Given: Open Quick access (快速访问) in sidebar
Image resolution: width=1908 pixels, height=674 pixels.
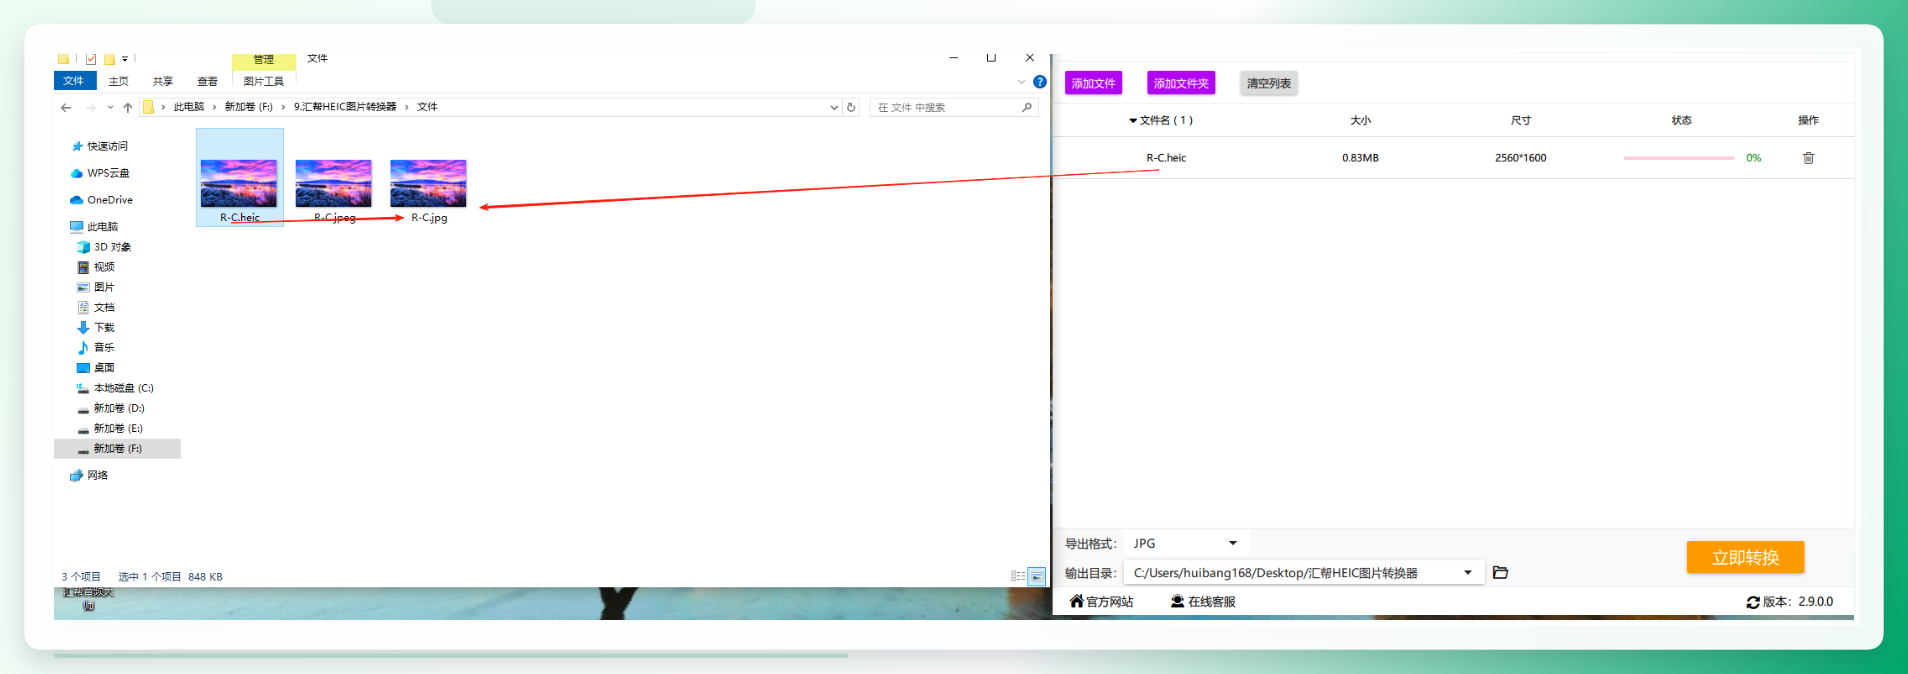Looking at the screenshot, I should coord(100,146).
